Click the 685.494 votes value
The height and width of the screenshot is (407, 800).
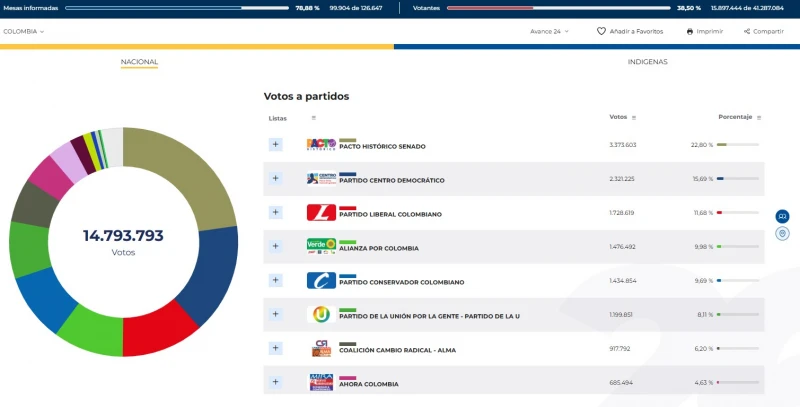coord(620,383)
